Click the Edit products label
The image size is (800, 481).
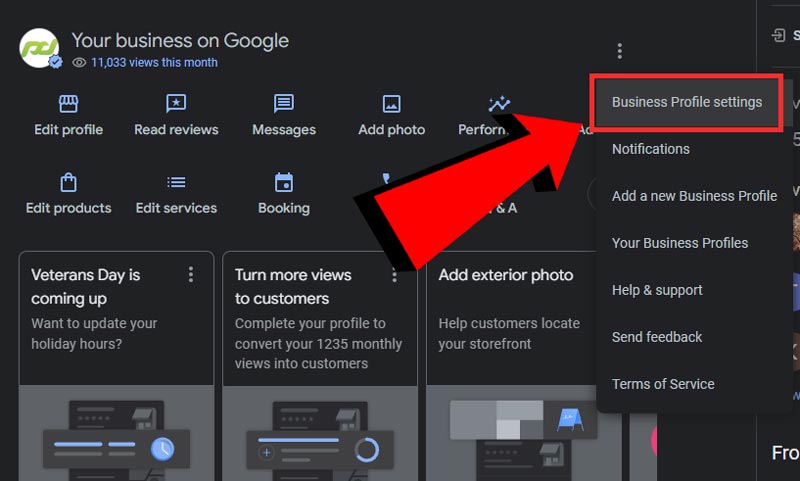pos(68,208)
